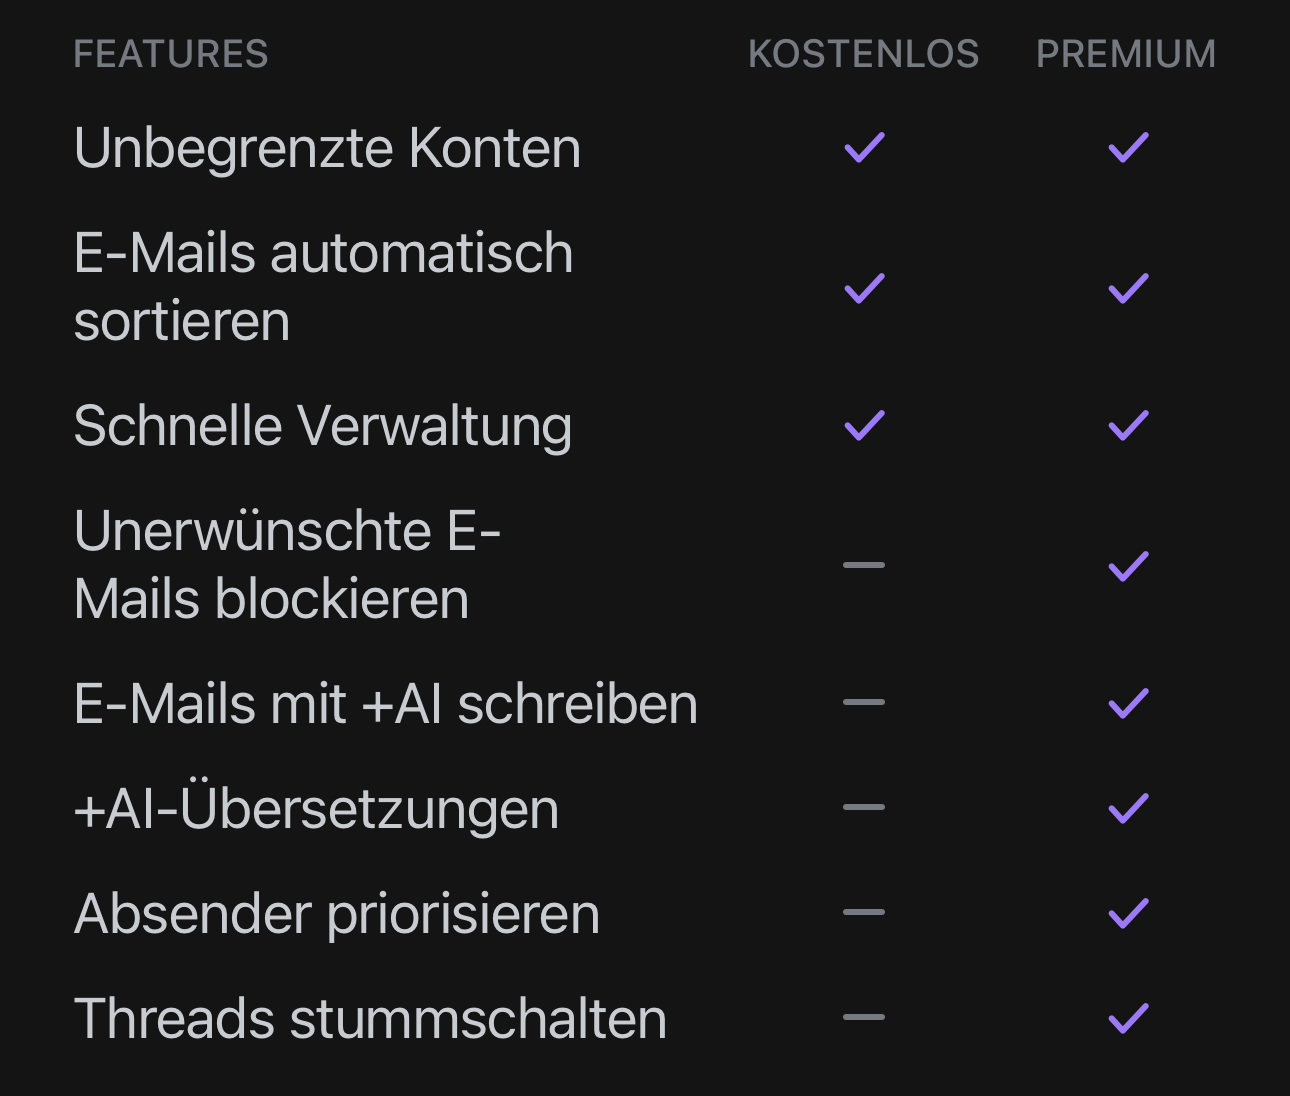The image size is (1290, 1096).
Task: Click premium checkmark for Absender priorisieren
Action: pyautogui.click(x=1128, y=913)
